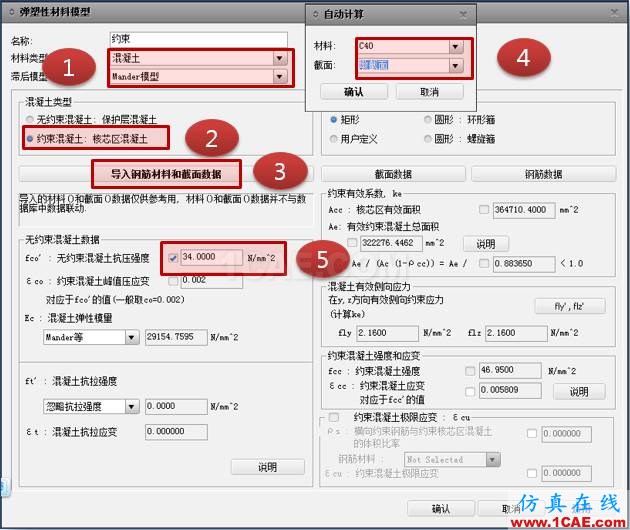The width and height of the screenshot is (630, 530).
Task: Toggle the εcu 极限应变 value checkbox
Action: coord(532,473)
